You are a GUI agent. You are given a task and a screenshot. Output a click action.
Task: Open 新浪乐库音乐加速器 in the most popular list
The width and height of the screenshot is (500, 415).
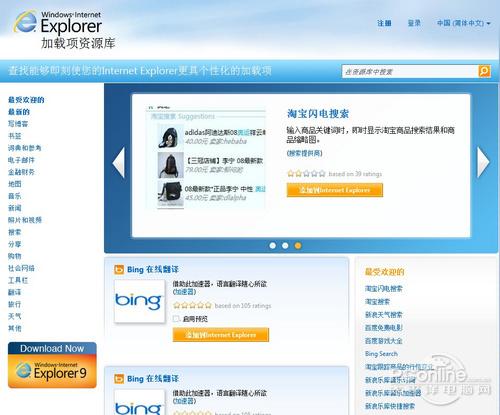pos(393,393)
